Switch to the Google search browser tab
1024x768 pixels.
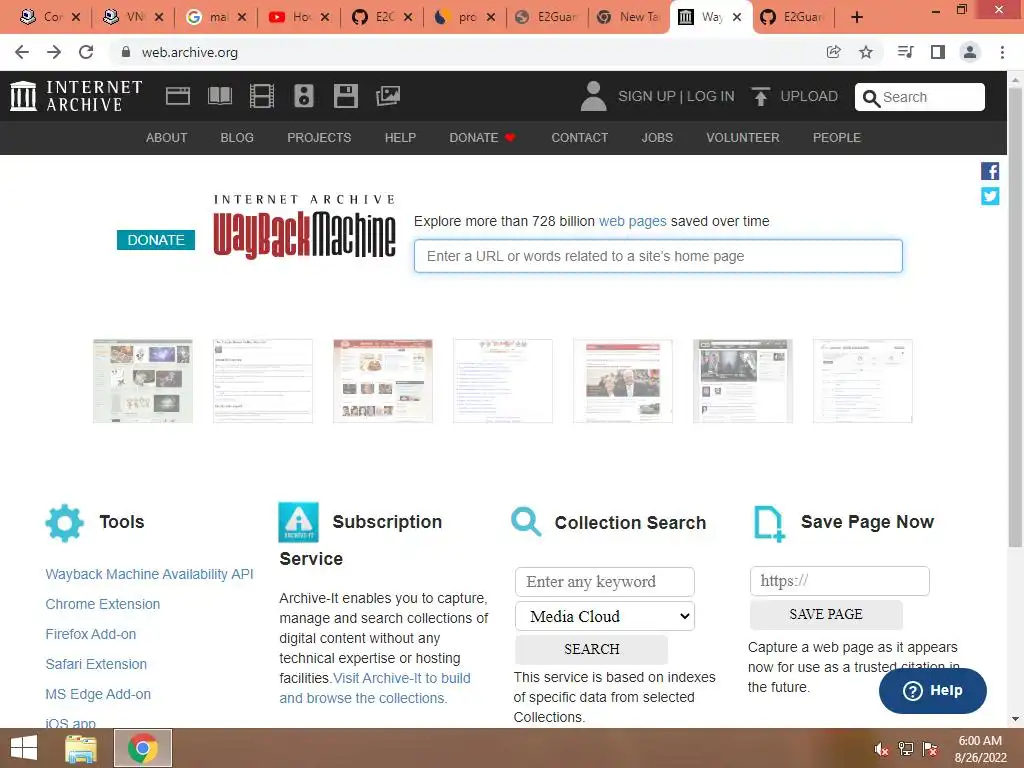(216, 17)
